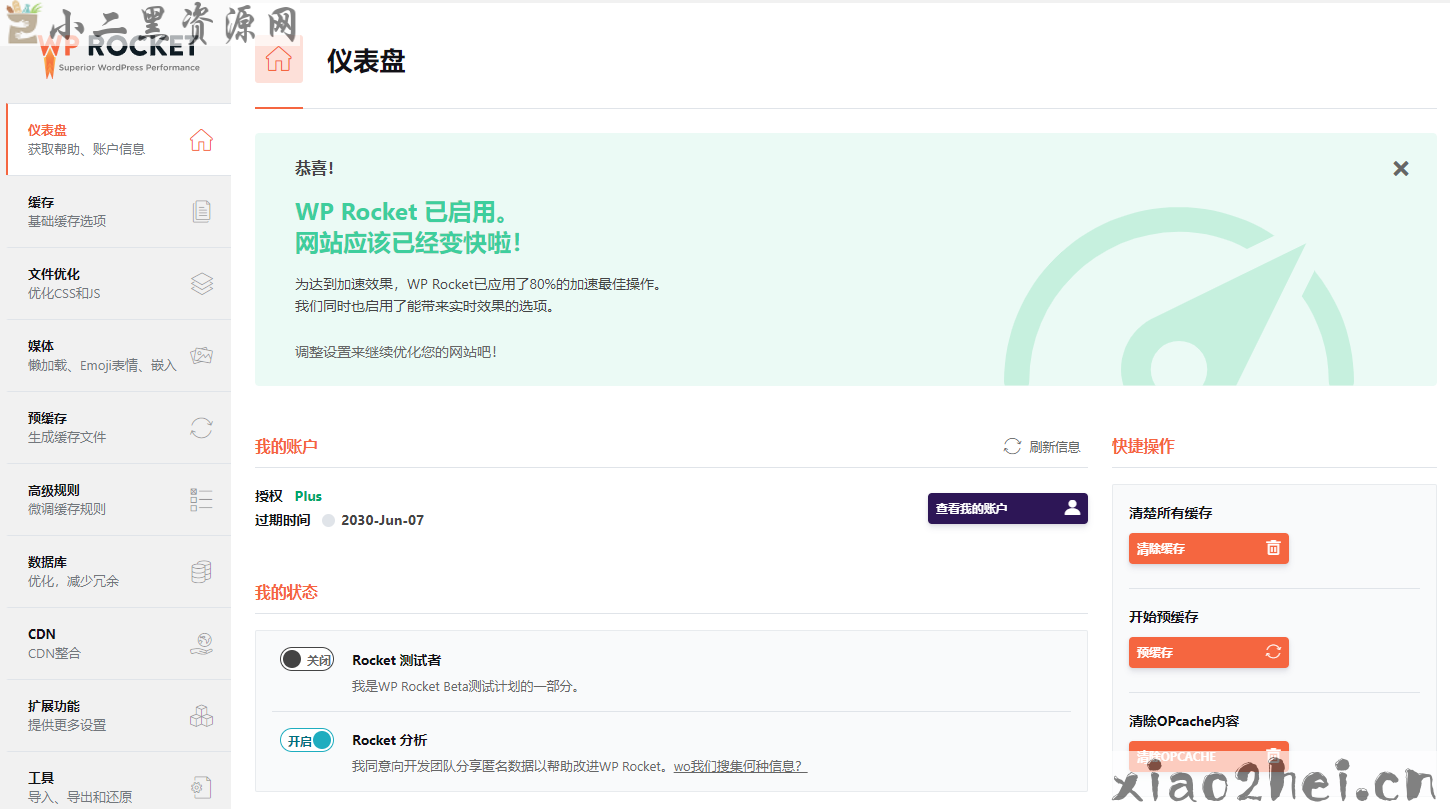1450x809 pixels.
Task: Click the orange home icon in page header
Action: pyautogui.click(x=279, y=59)
